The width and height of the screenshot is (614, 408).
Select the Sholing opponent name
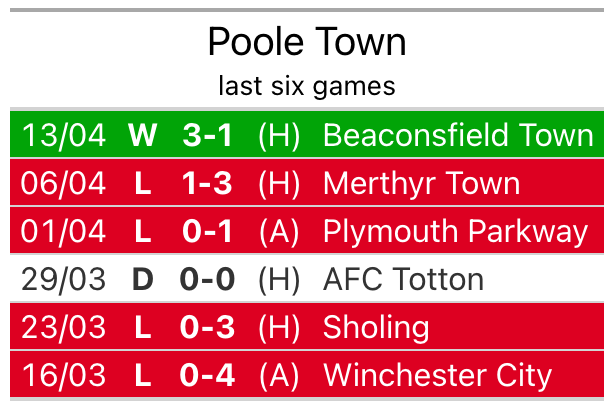click(x=376, y=327)
